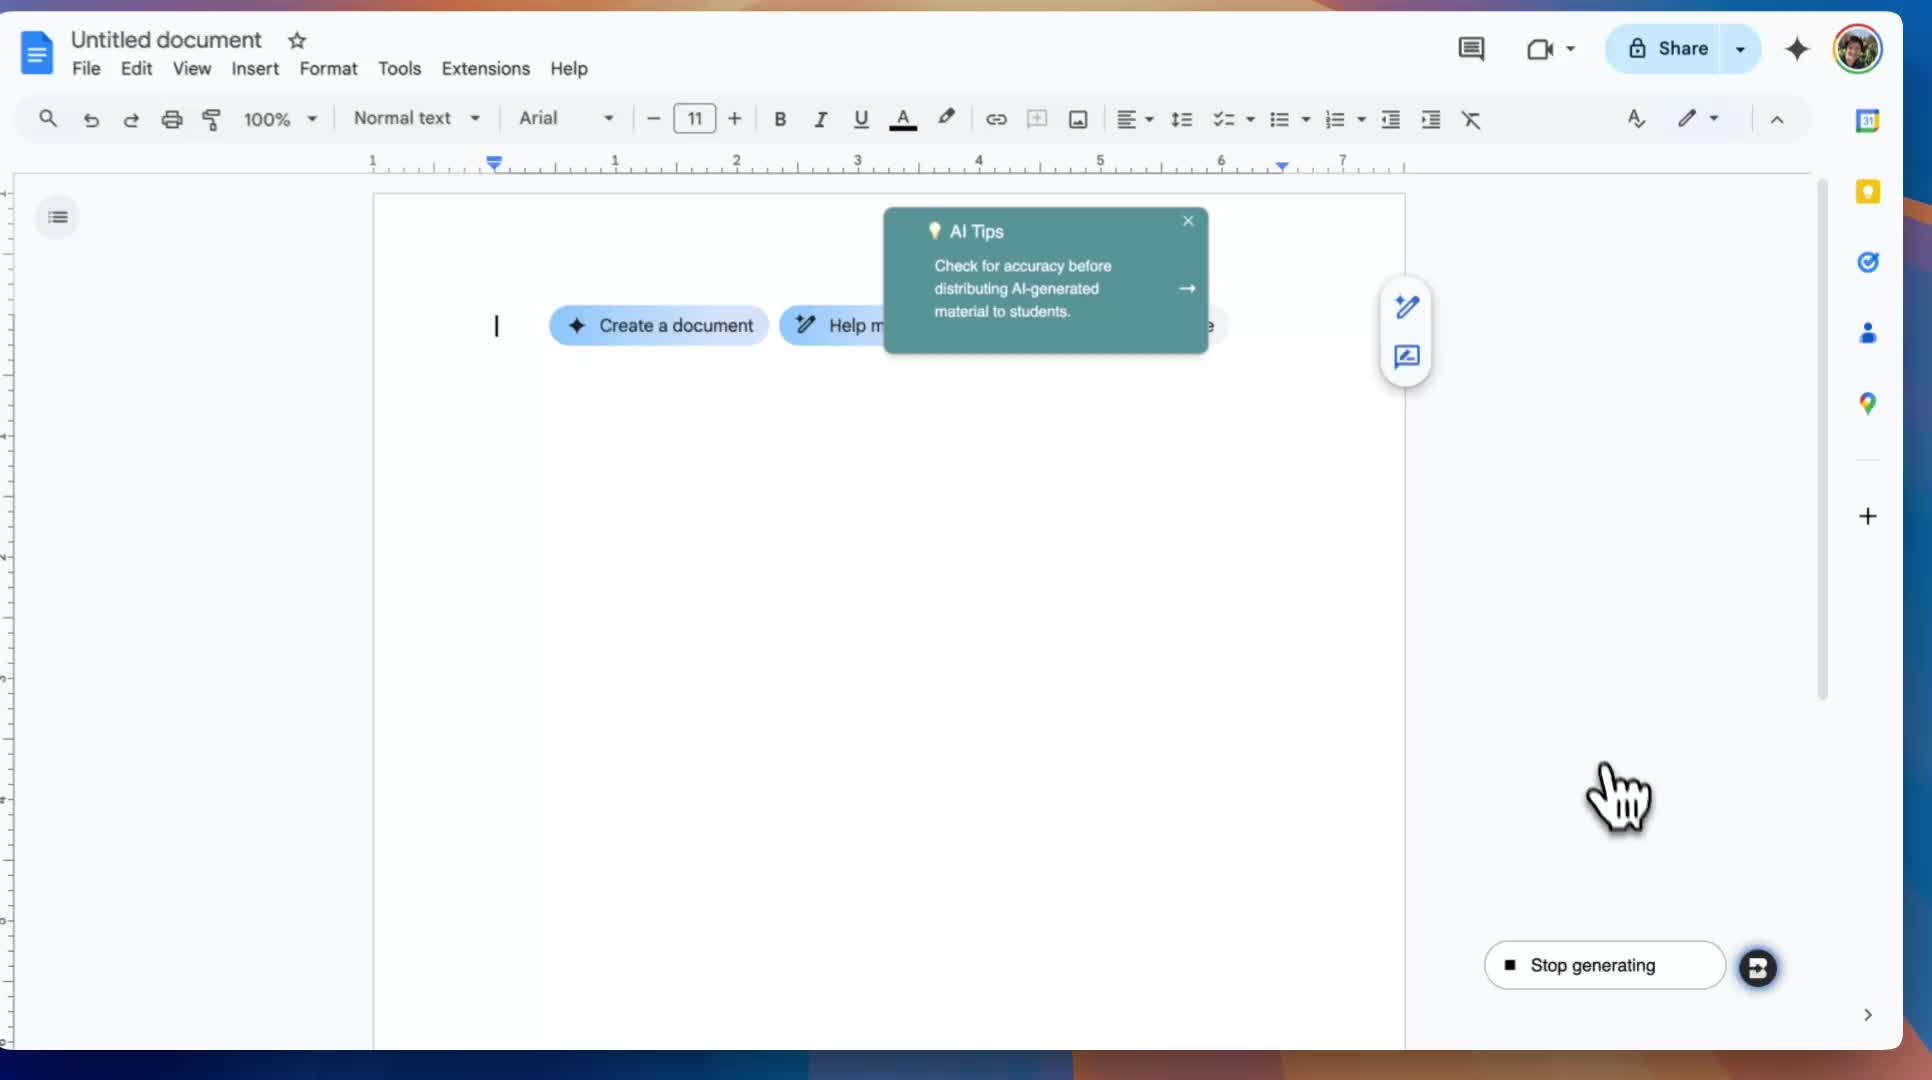Open the Insert menu

tap(255, 69)
